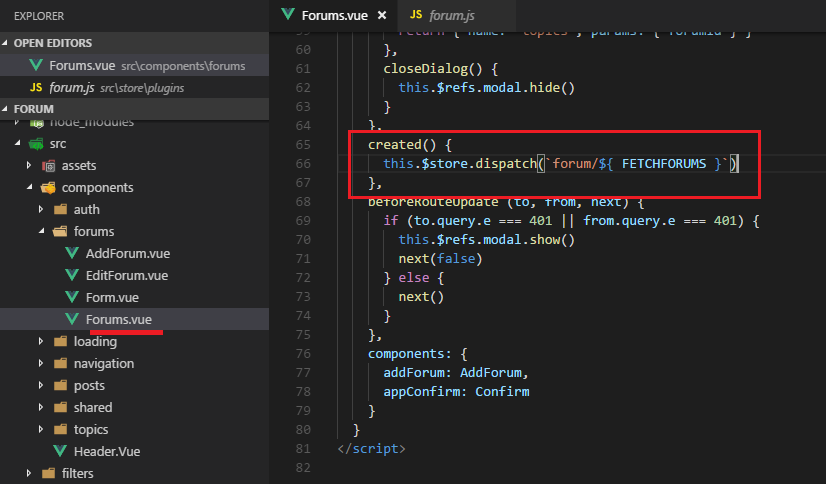Select the Forums.vue editor tab
This screenshot has width=826, height=484.
click(x=334, y=15)
